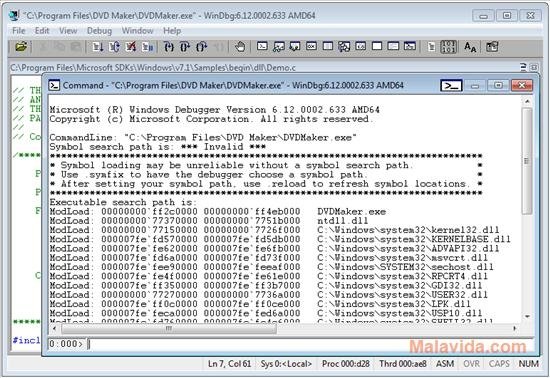The image size is (550, 378).
Task: Click the horizontal scrollbar thumb
Action: [169, 329]
